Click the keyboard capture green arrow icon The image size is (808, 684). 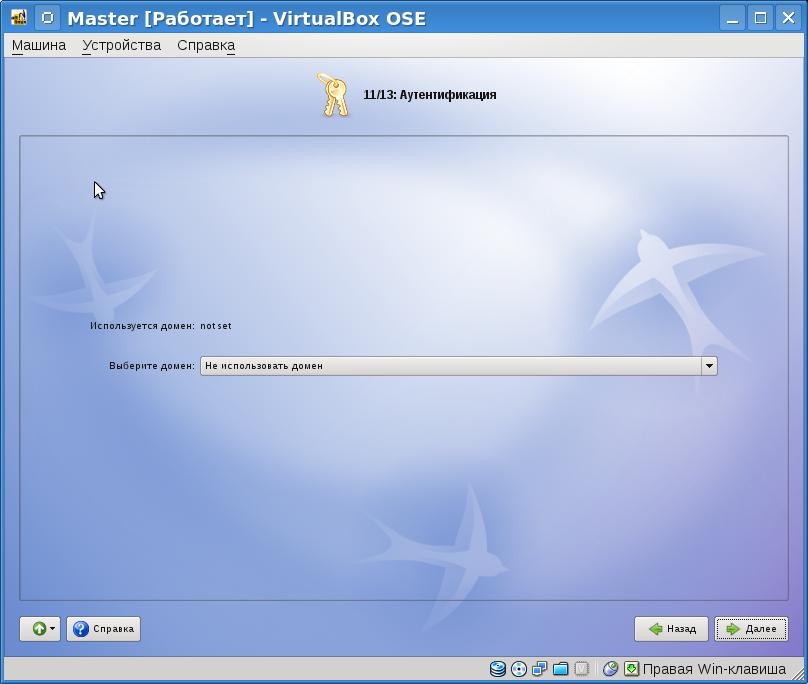pyautogui.click(x=631, y=669)
